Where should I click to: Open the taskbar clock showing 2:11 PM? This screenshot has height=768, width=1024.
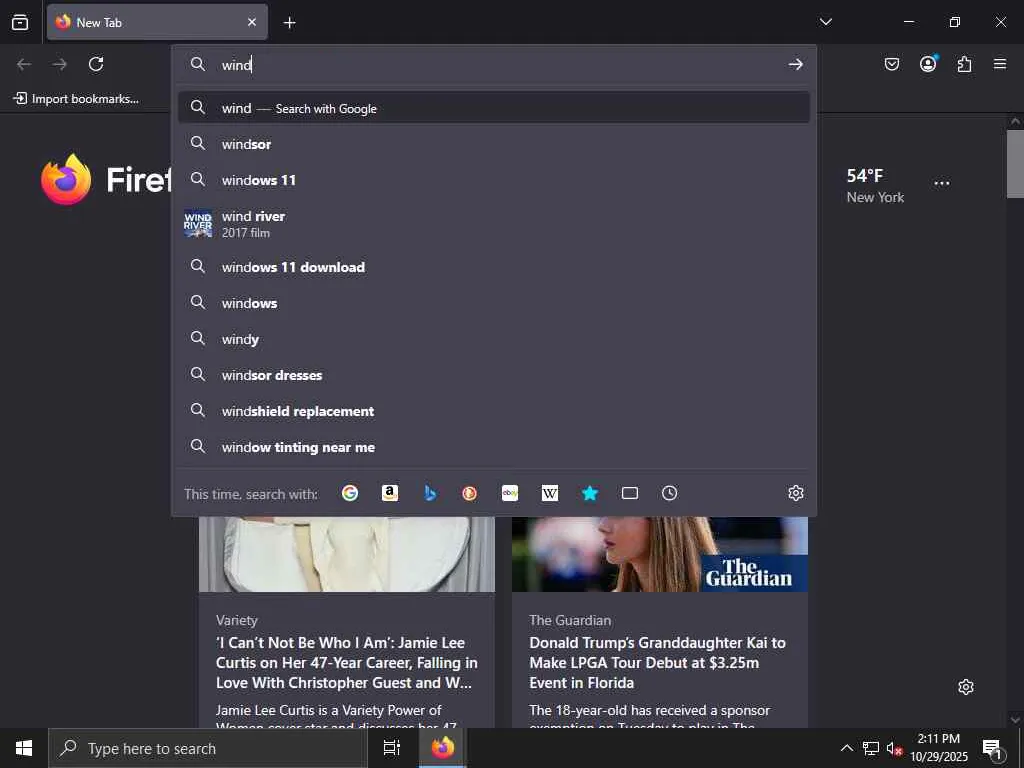939,748
